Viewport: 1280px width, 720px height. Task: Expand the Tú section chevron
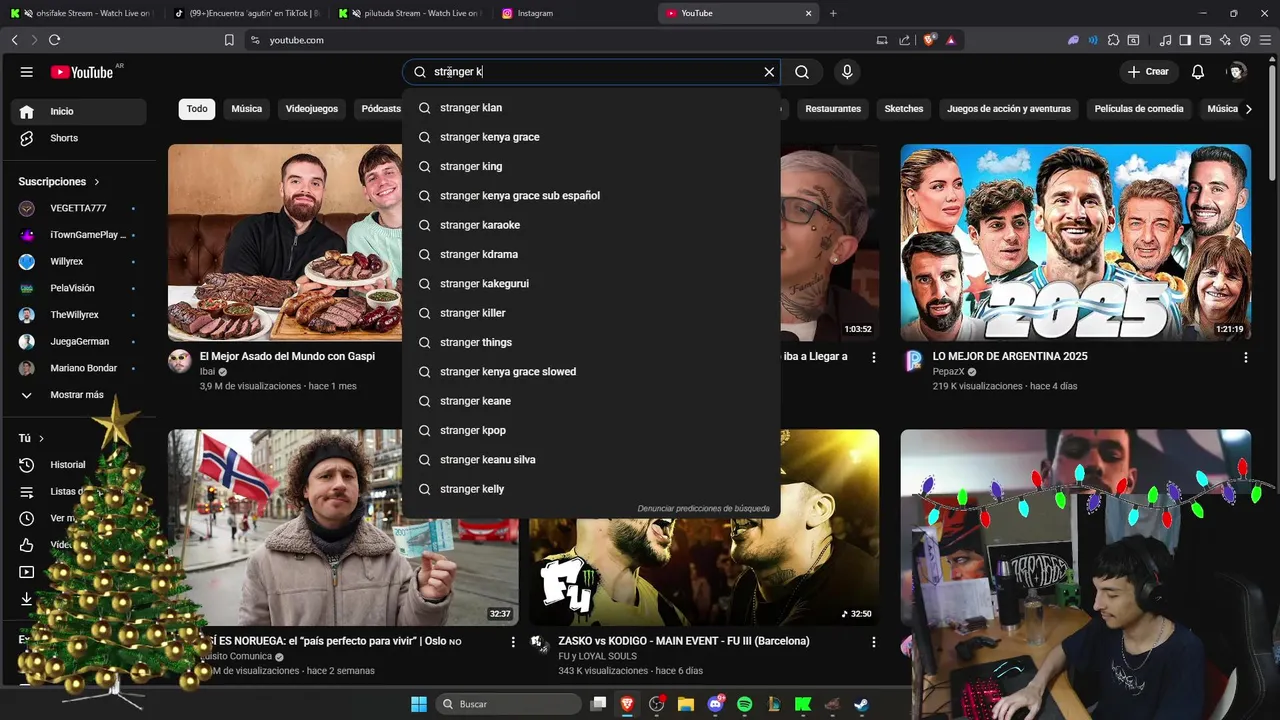click(x=41, y=438)
